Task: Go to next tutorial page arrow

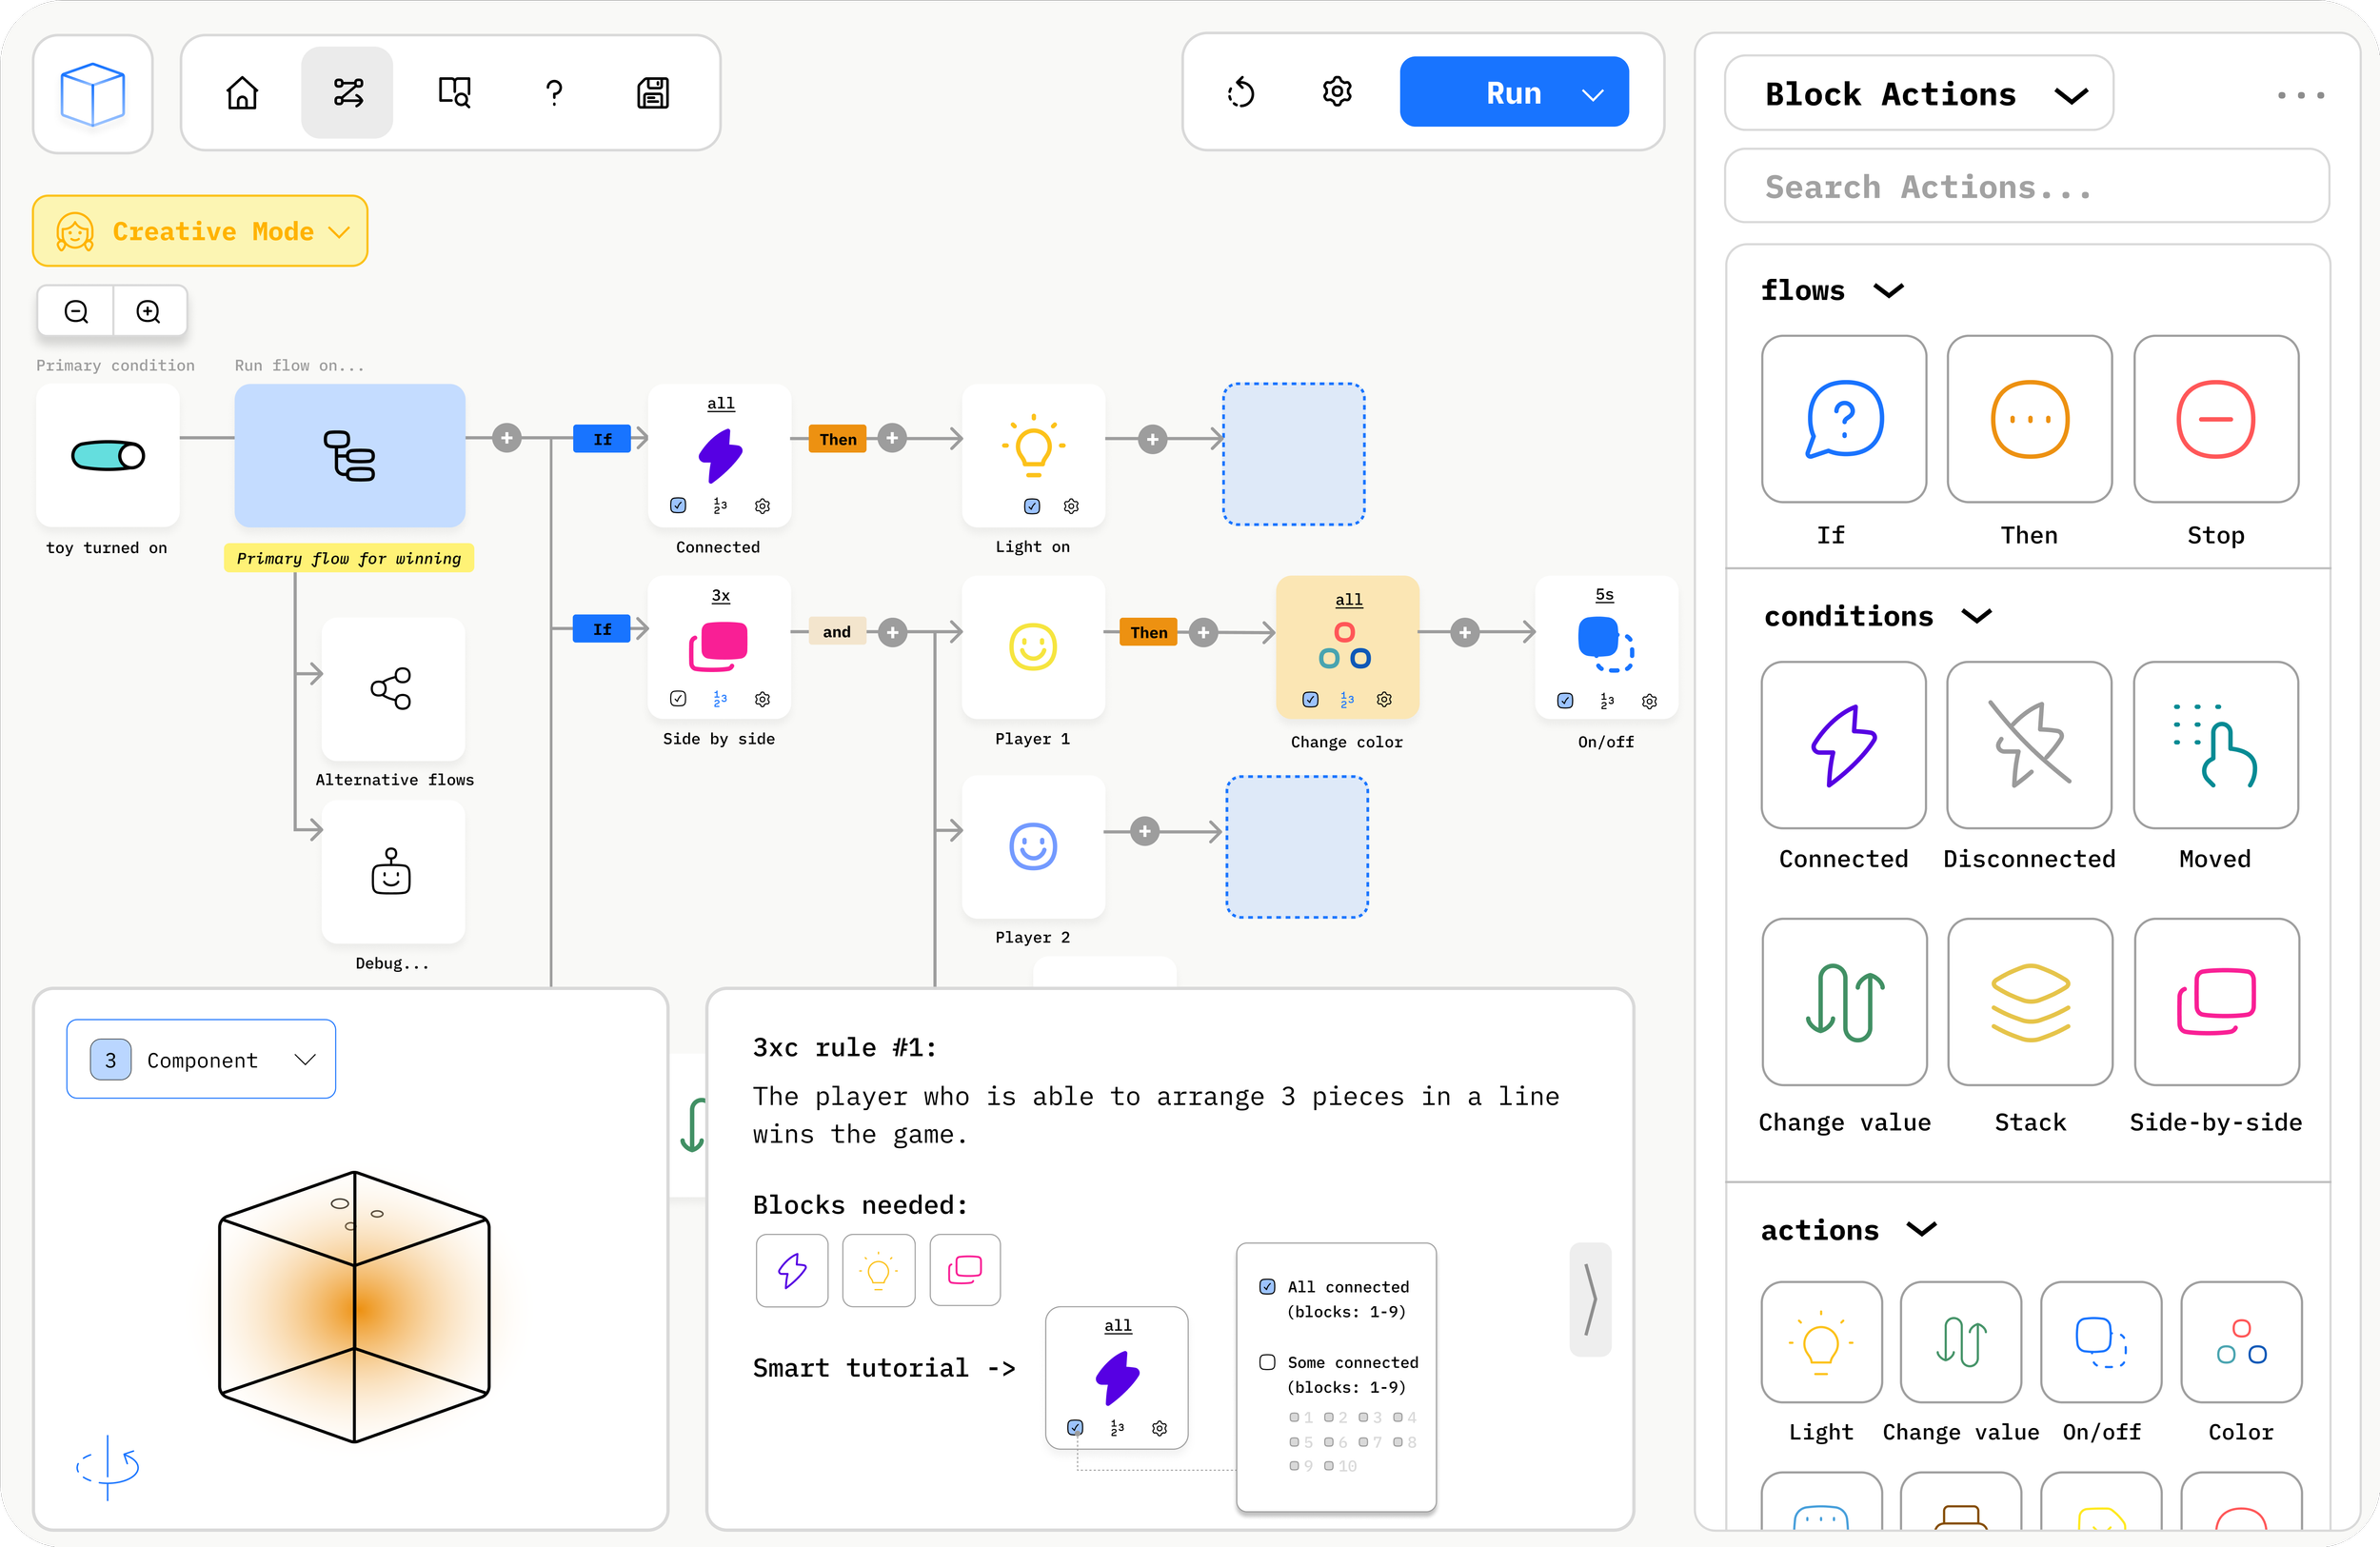Action: point(1589,1299)
